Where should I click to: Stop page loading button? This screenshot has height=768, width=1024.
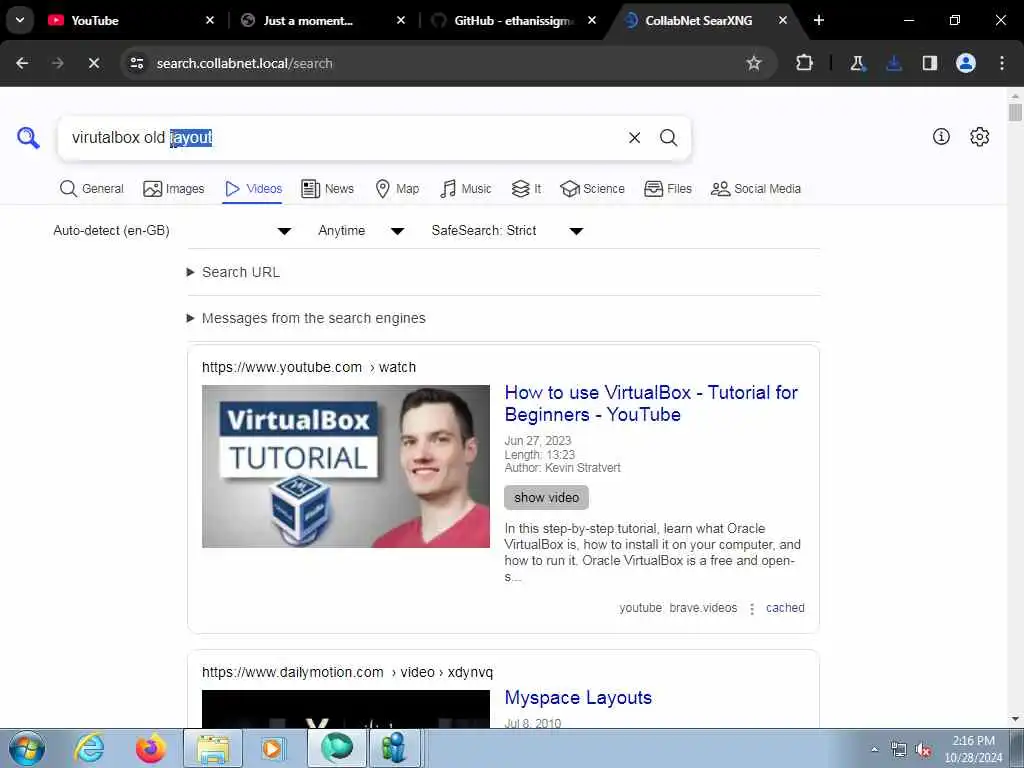point(94,63)
